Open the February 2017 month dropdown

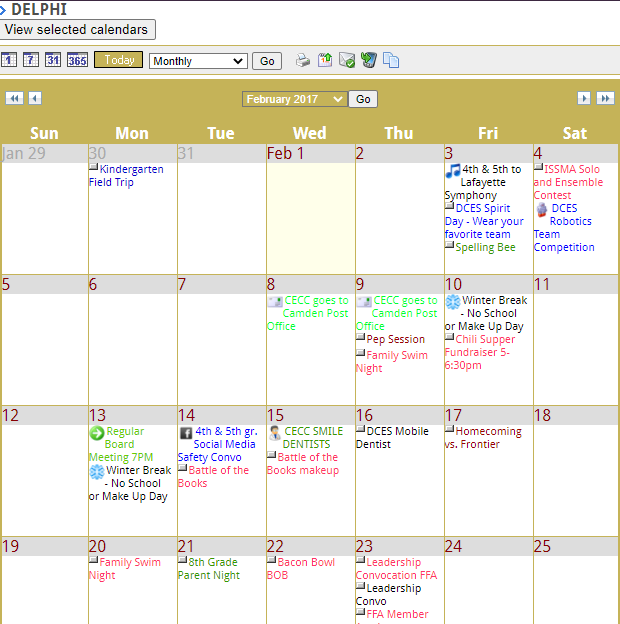[294, 99]
